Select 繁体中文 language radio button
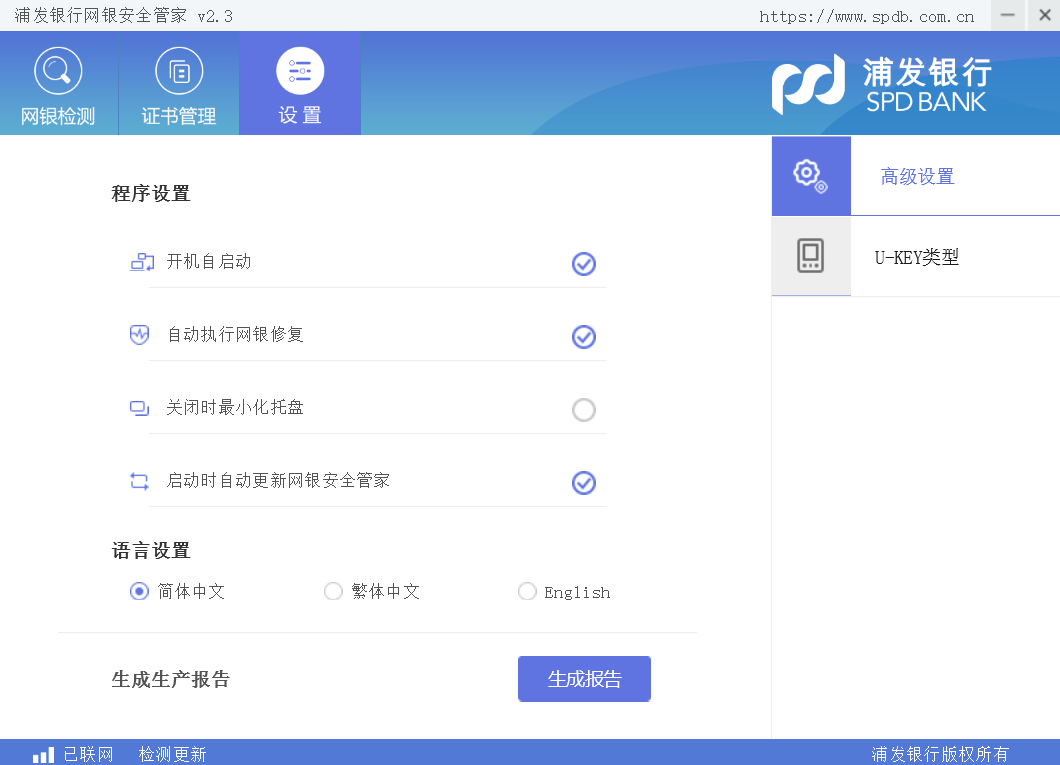Image resolution: width=1060 pixels, height=765 pixels. (333, 591)
